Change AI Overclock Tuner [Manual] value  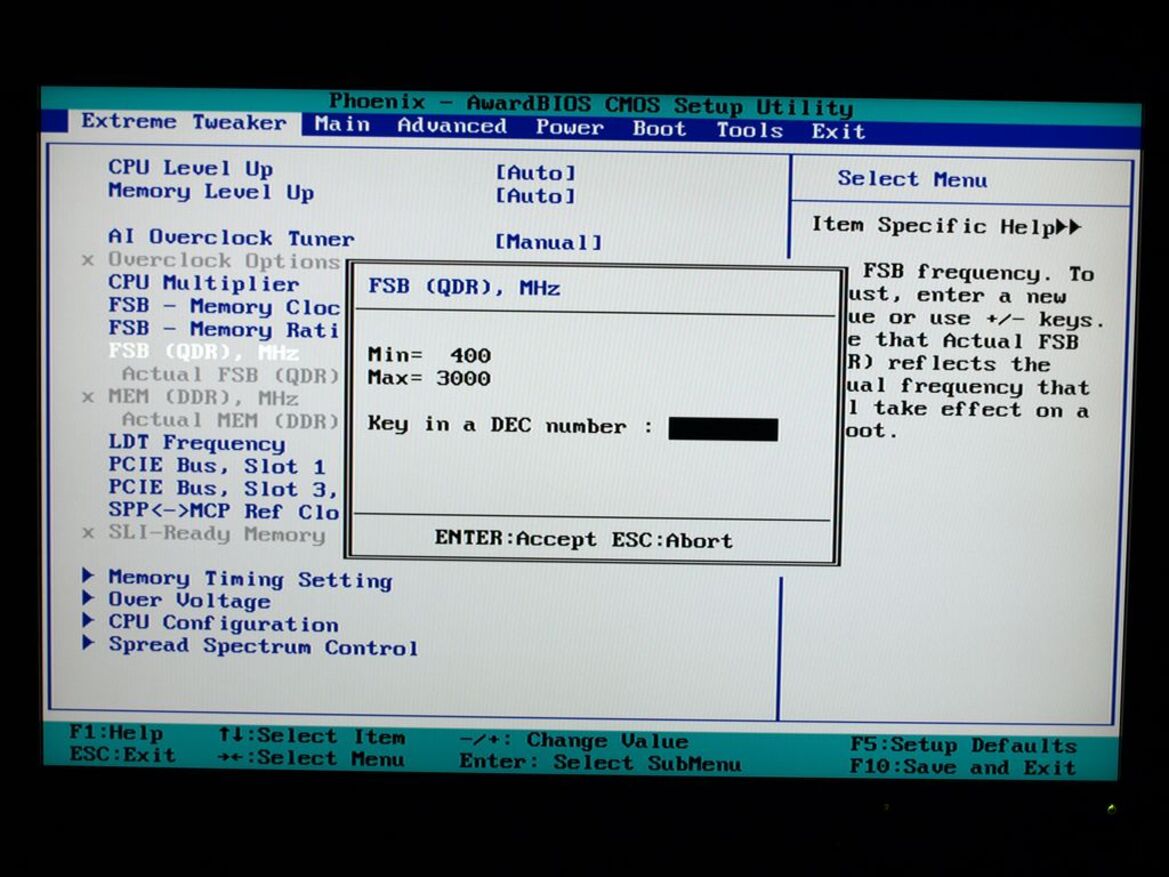[549, 242]
